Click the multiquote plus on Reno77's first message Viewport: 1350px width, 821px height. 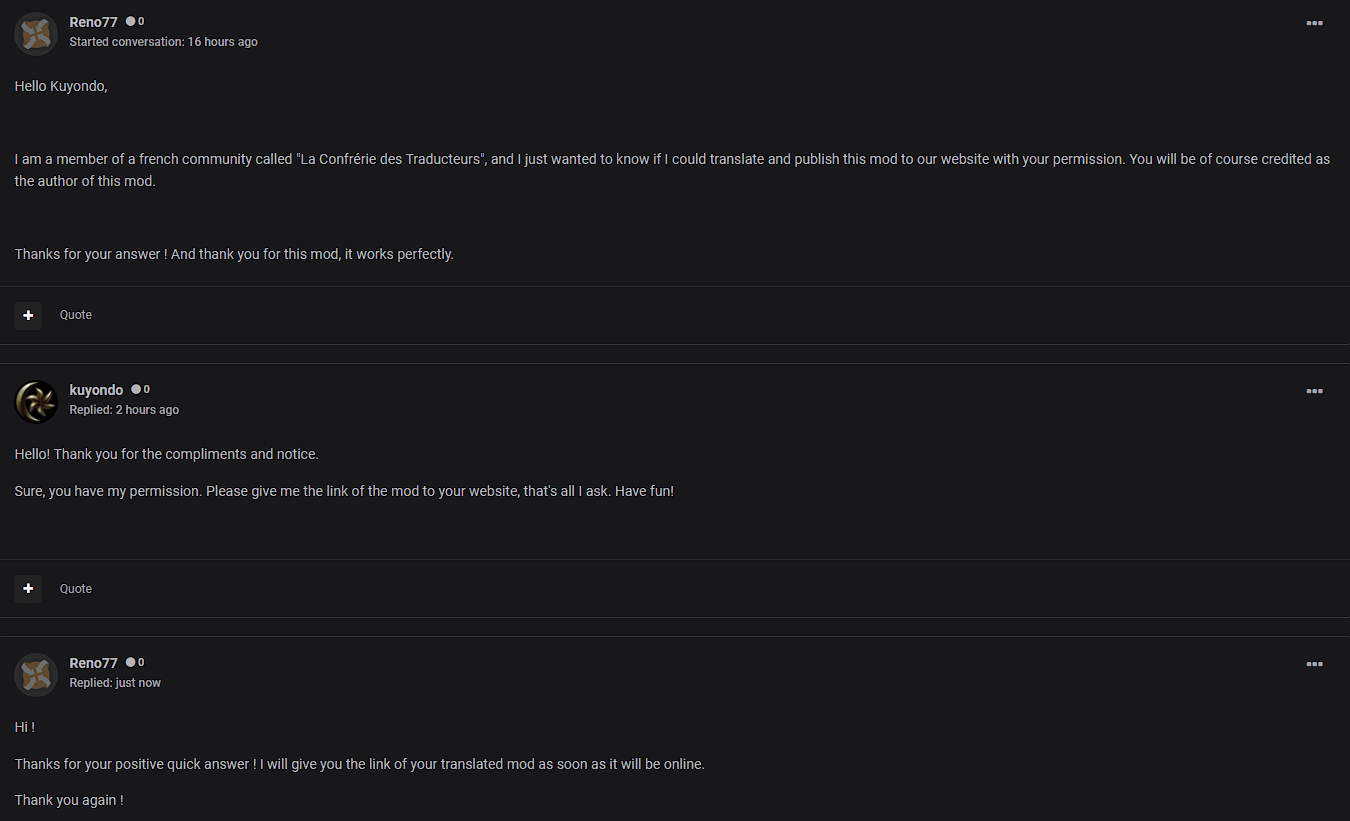[x=28, y=315]
